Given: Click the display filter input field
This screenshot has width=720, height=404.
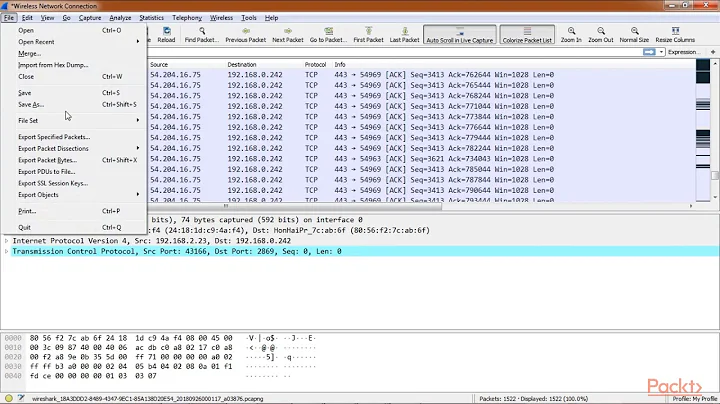Looking at the screenshot, I should pos(394,52).
